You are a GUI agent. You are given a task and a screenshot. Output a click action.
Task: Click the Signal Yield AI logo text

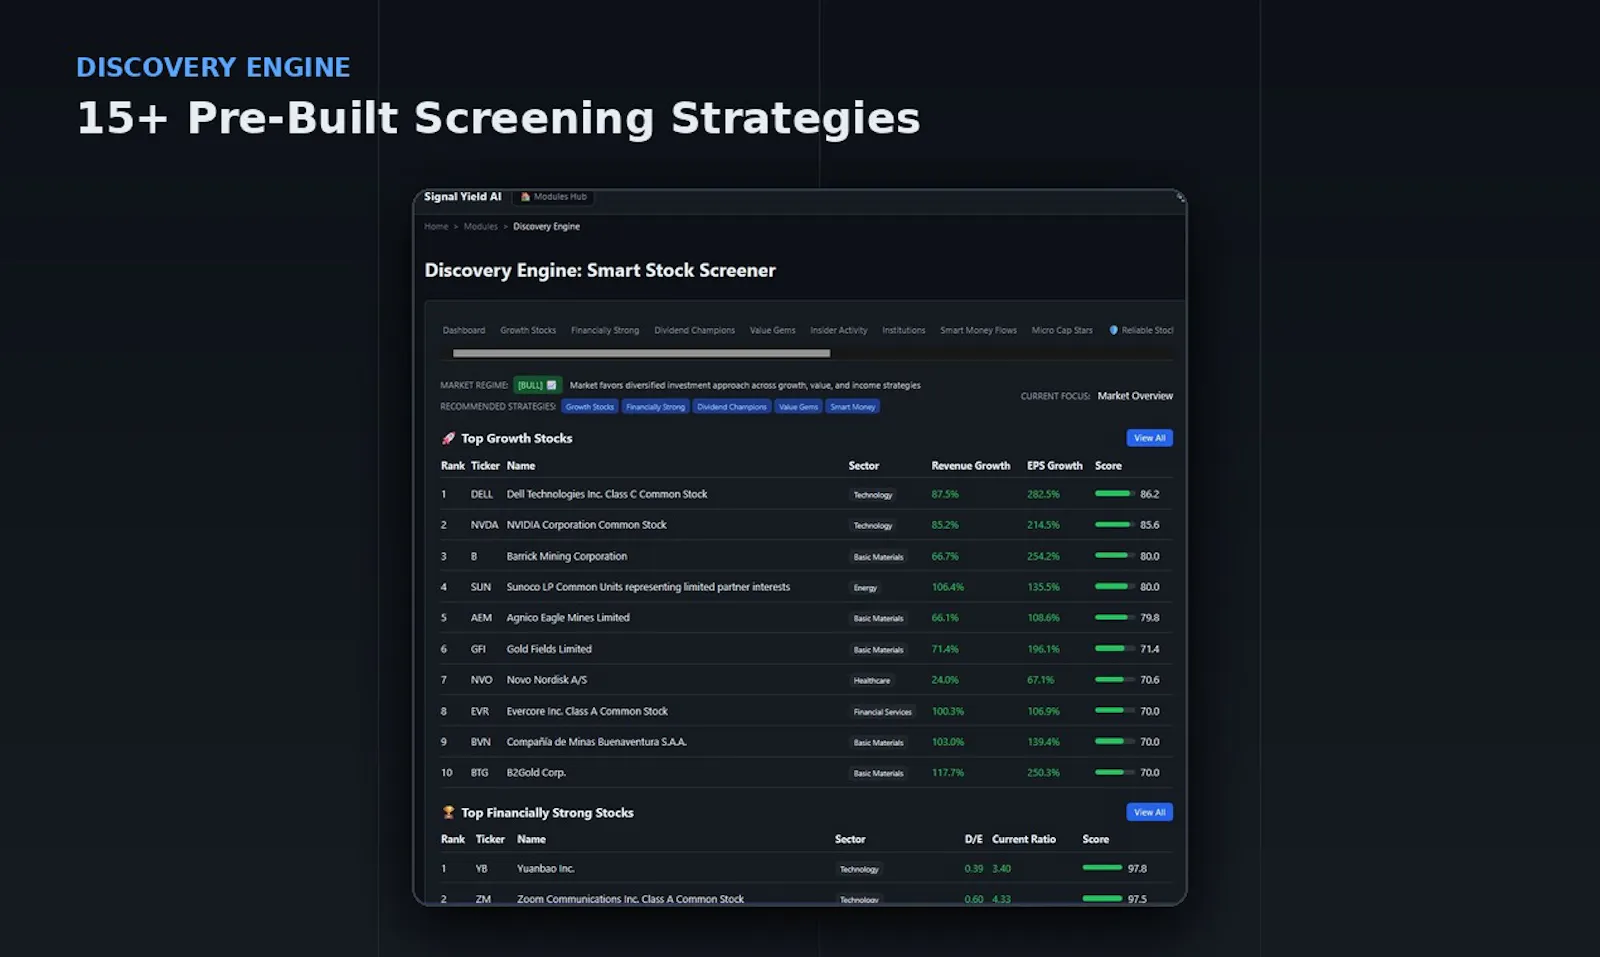click(x=462, y=197)
